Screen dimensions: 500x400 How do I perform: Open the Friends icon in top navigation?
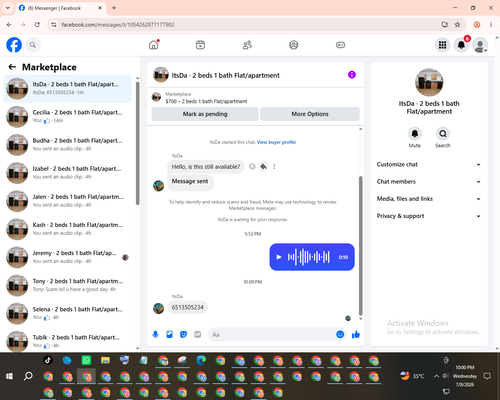247,45
